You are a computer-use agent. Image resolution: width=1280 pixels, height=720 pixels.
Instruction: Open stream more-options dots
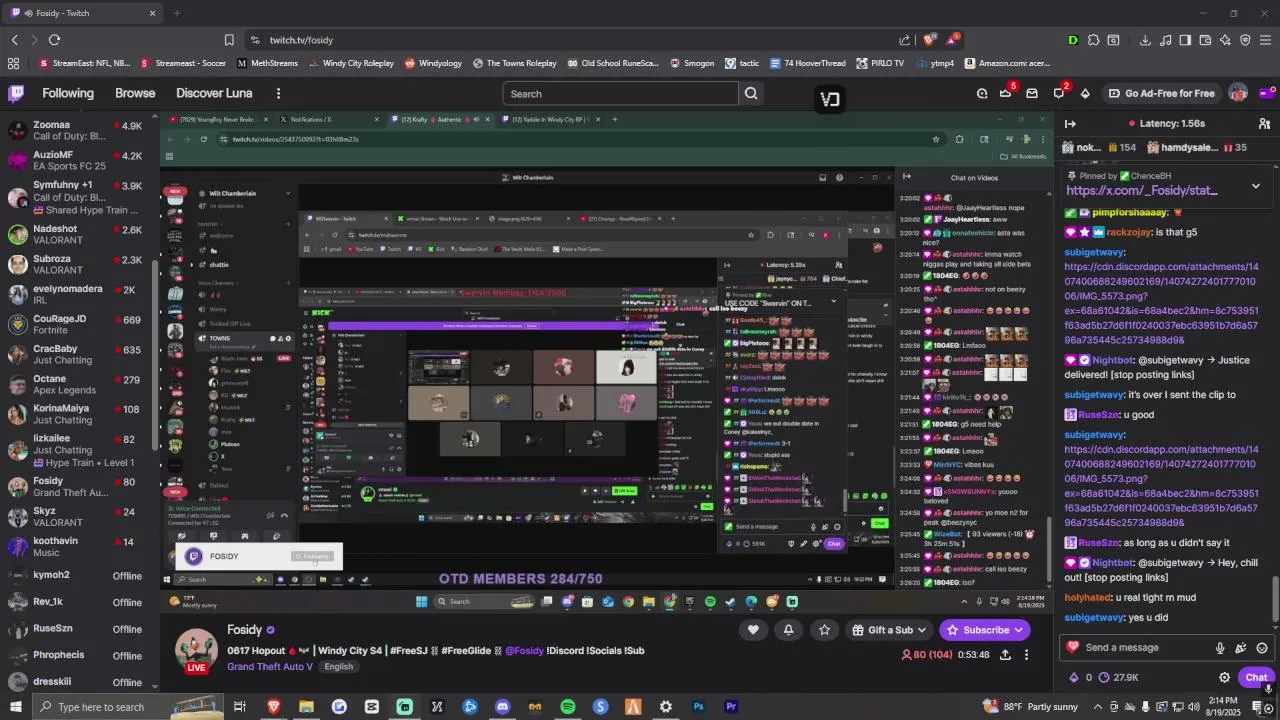[x=1027, y=655]
